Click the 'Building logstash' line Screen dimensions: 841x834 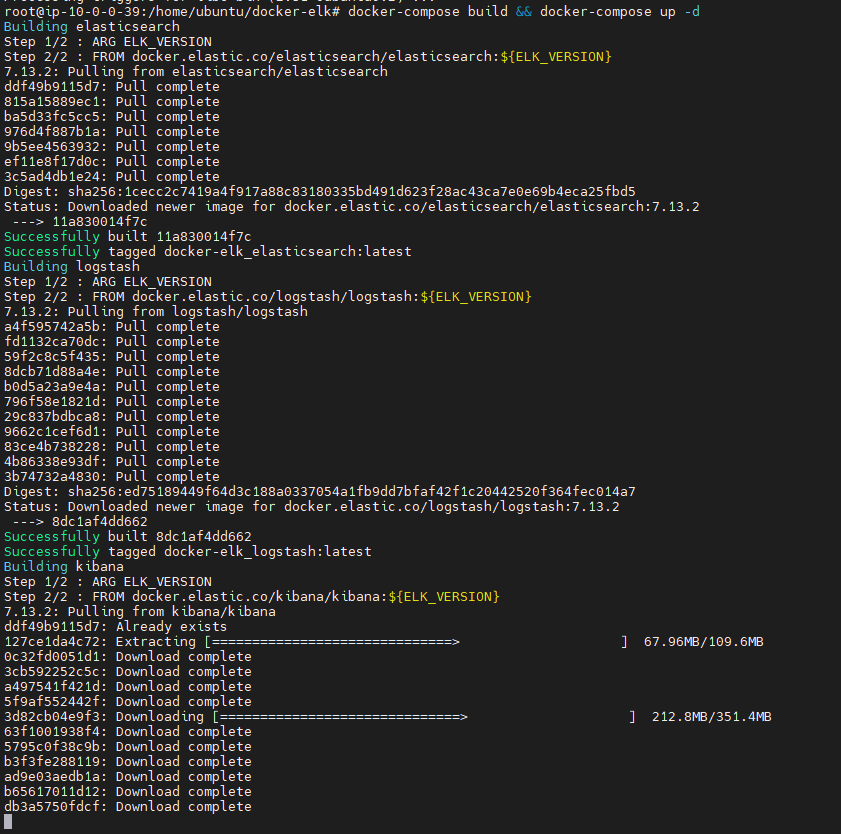click(72, 267)
